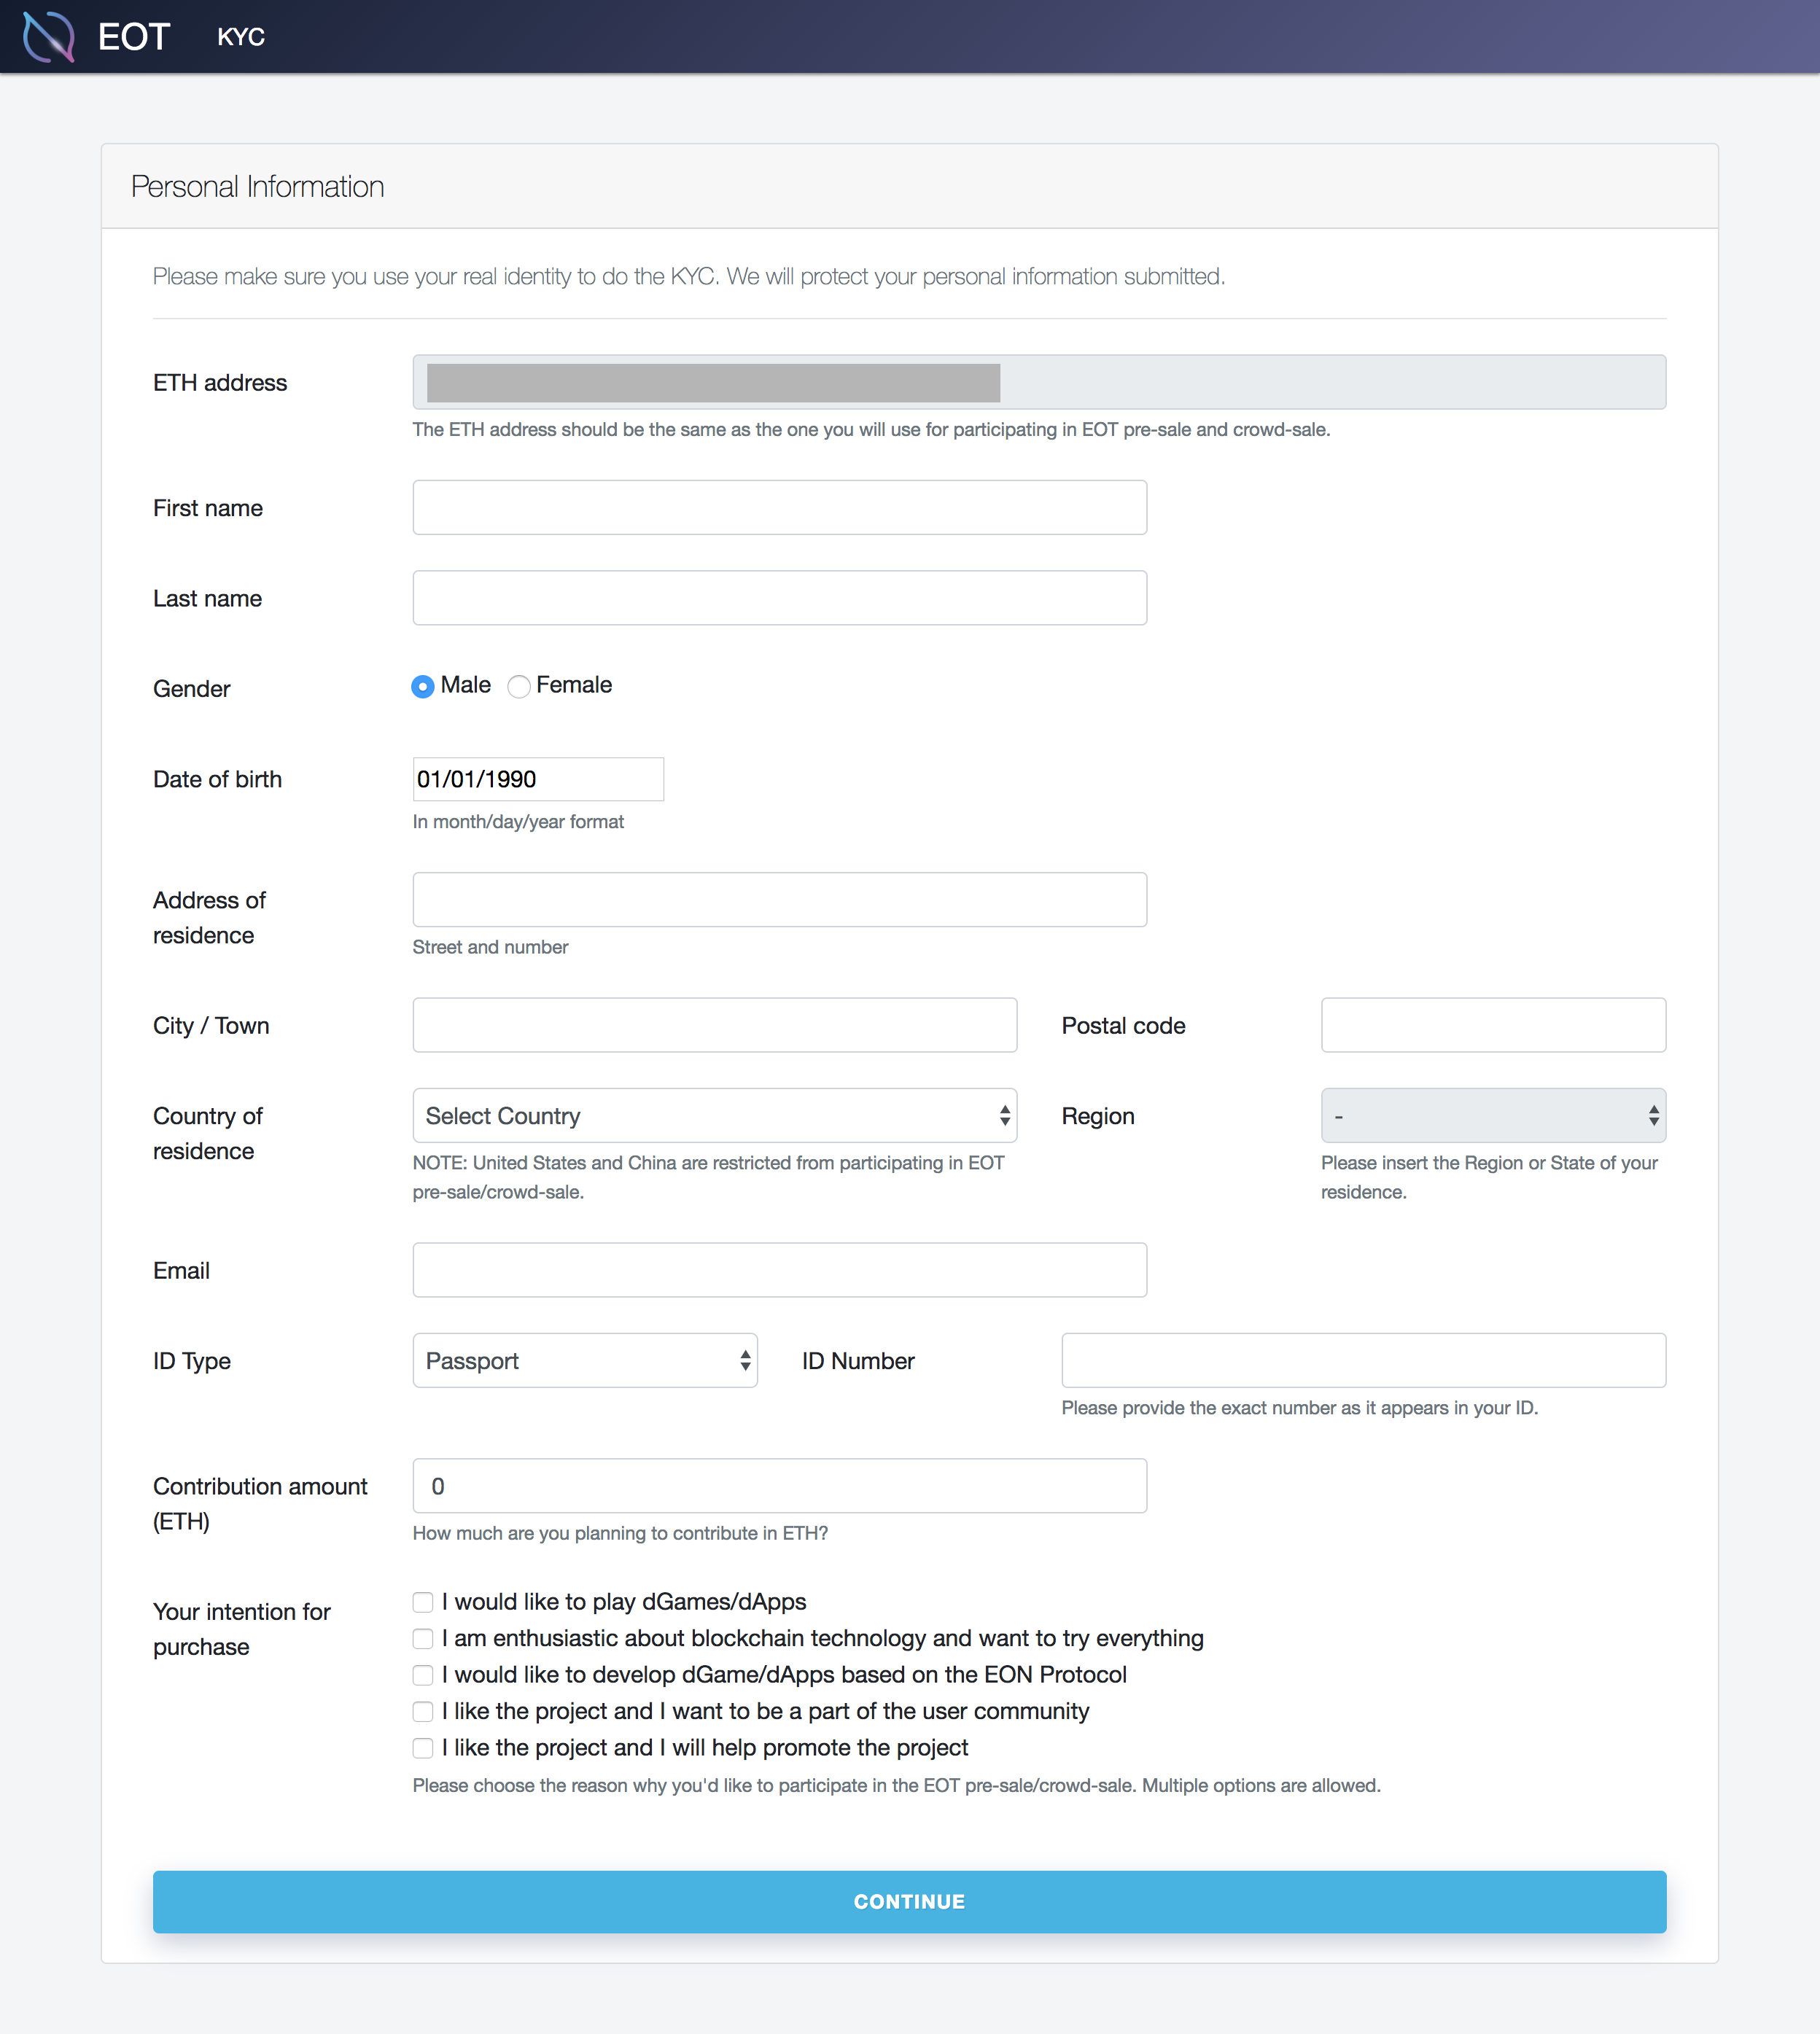
Task: Open the KYC menu item
Action: pos(241,37)
